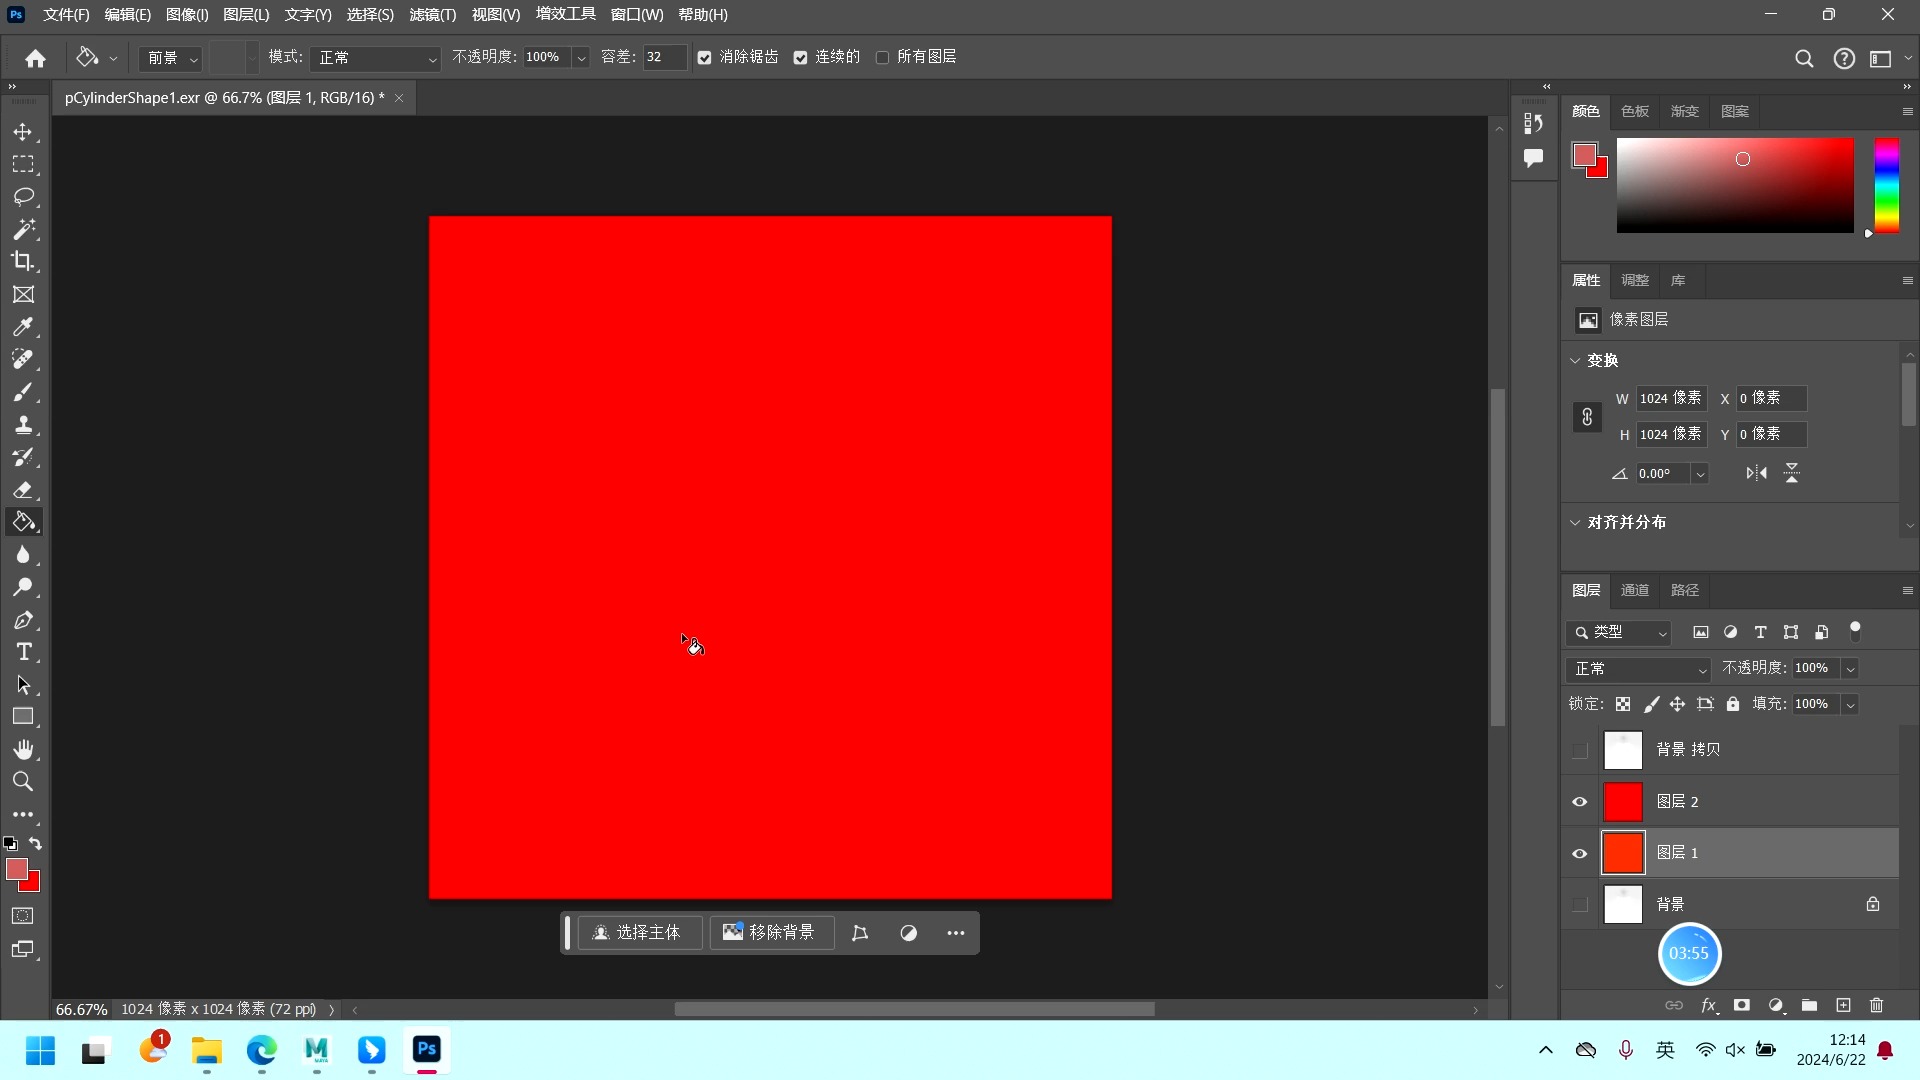This screenshot has height=1080, width=1920.
Task: Pick a color in the color field
Action: coord(1735,185)
